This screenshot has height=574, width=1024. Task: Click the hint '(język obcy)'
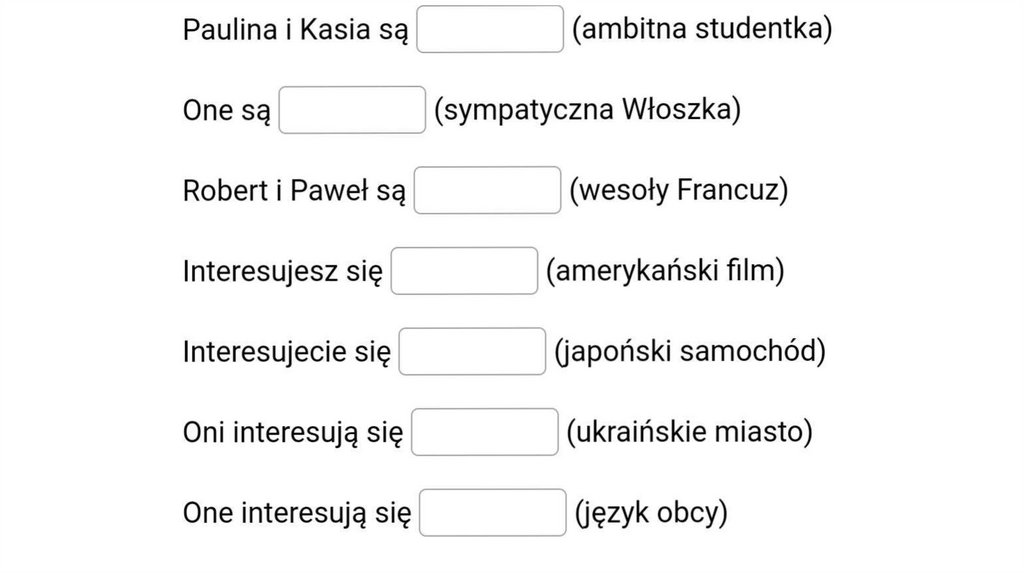pyautogui.click(x=651, y=514)
